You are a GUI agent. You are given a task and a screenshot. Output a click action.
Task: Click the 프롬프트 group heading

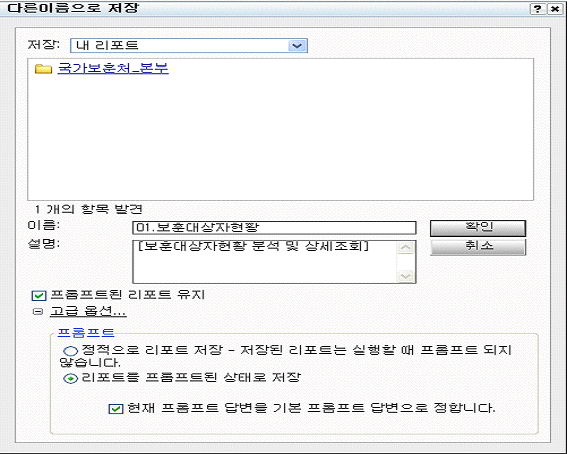pyautogui.click(x=86, y=333)
